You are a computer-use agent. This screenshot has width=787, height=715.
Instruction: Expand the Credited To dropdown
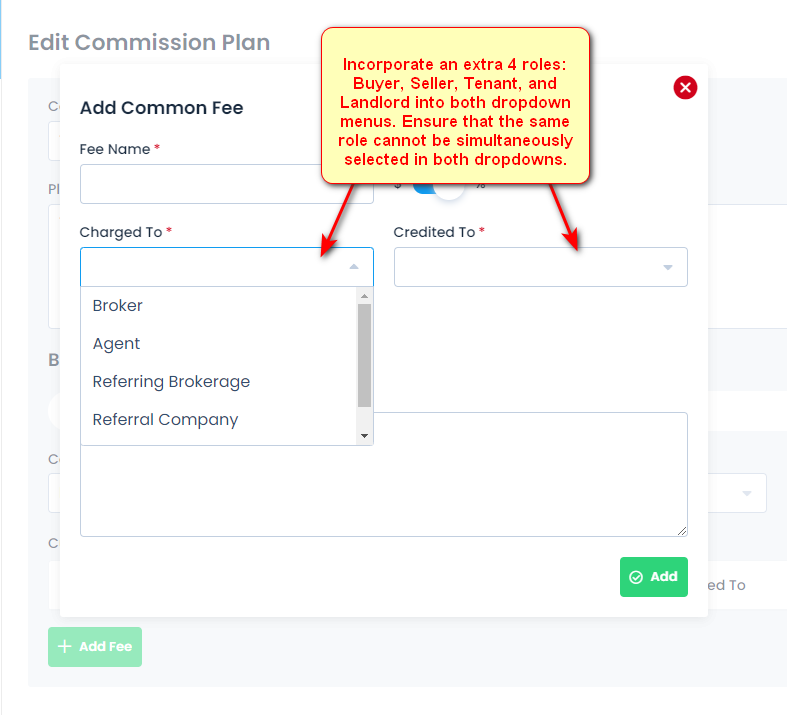(541, 267)
